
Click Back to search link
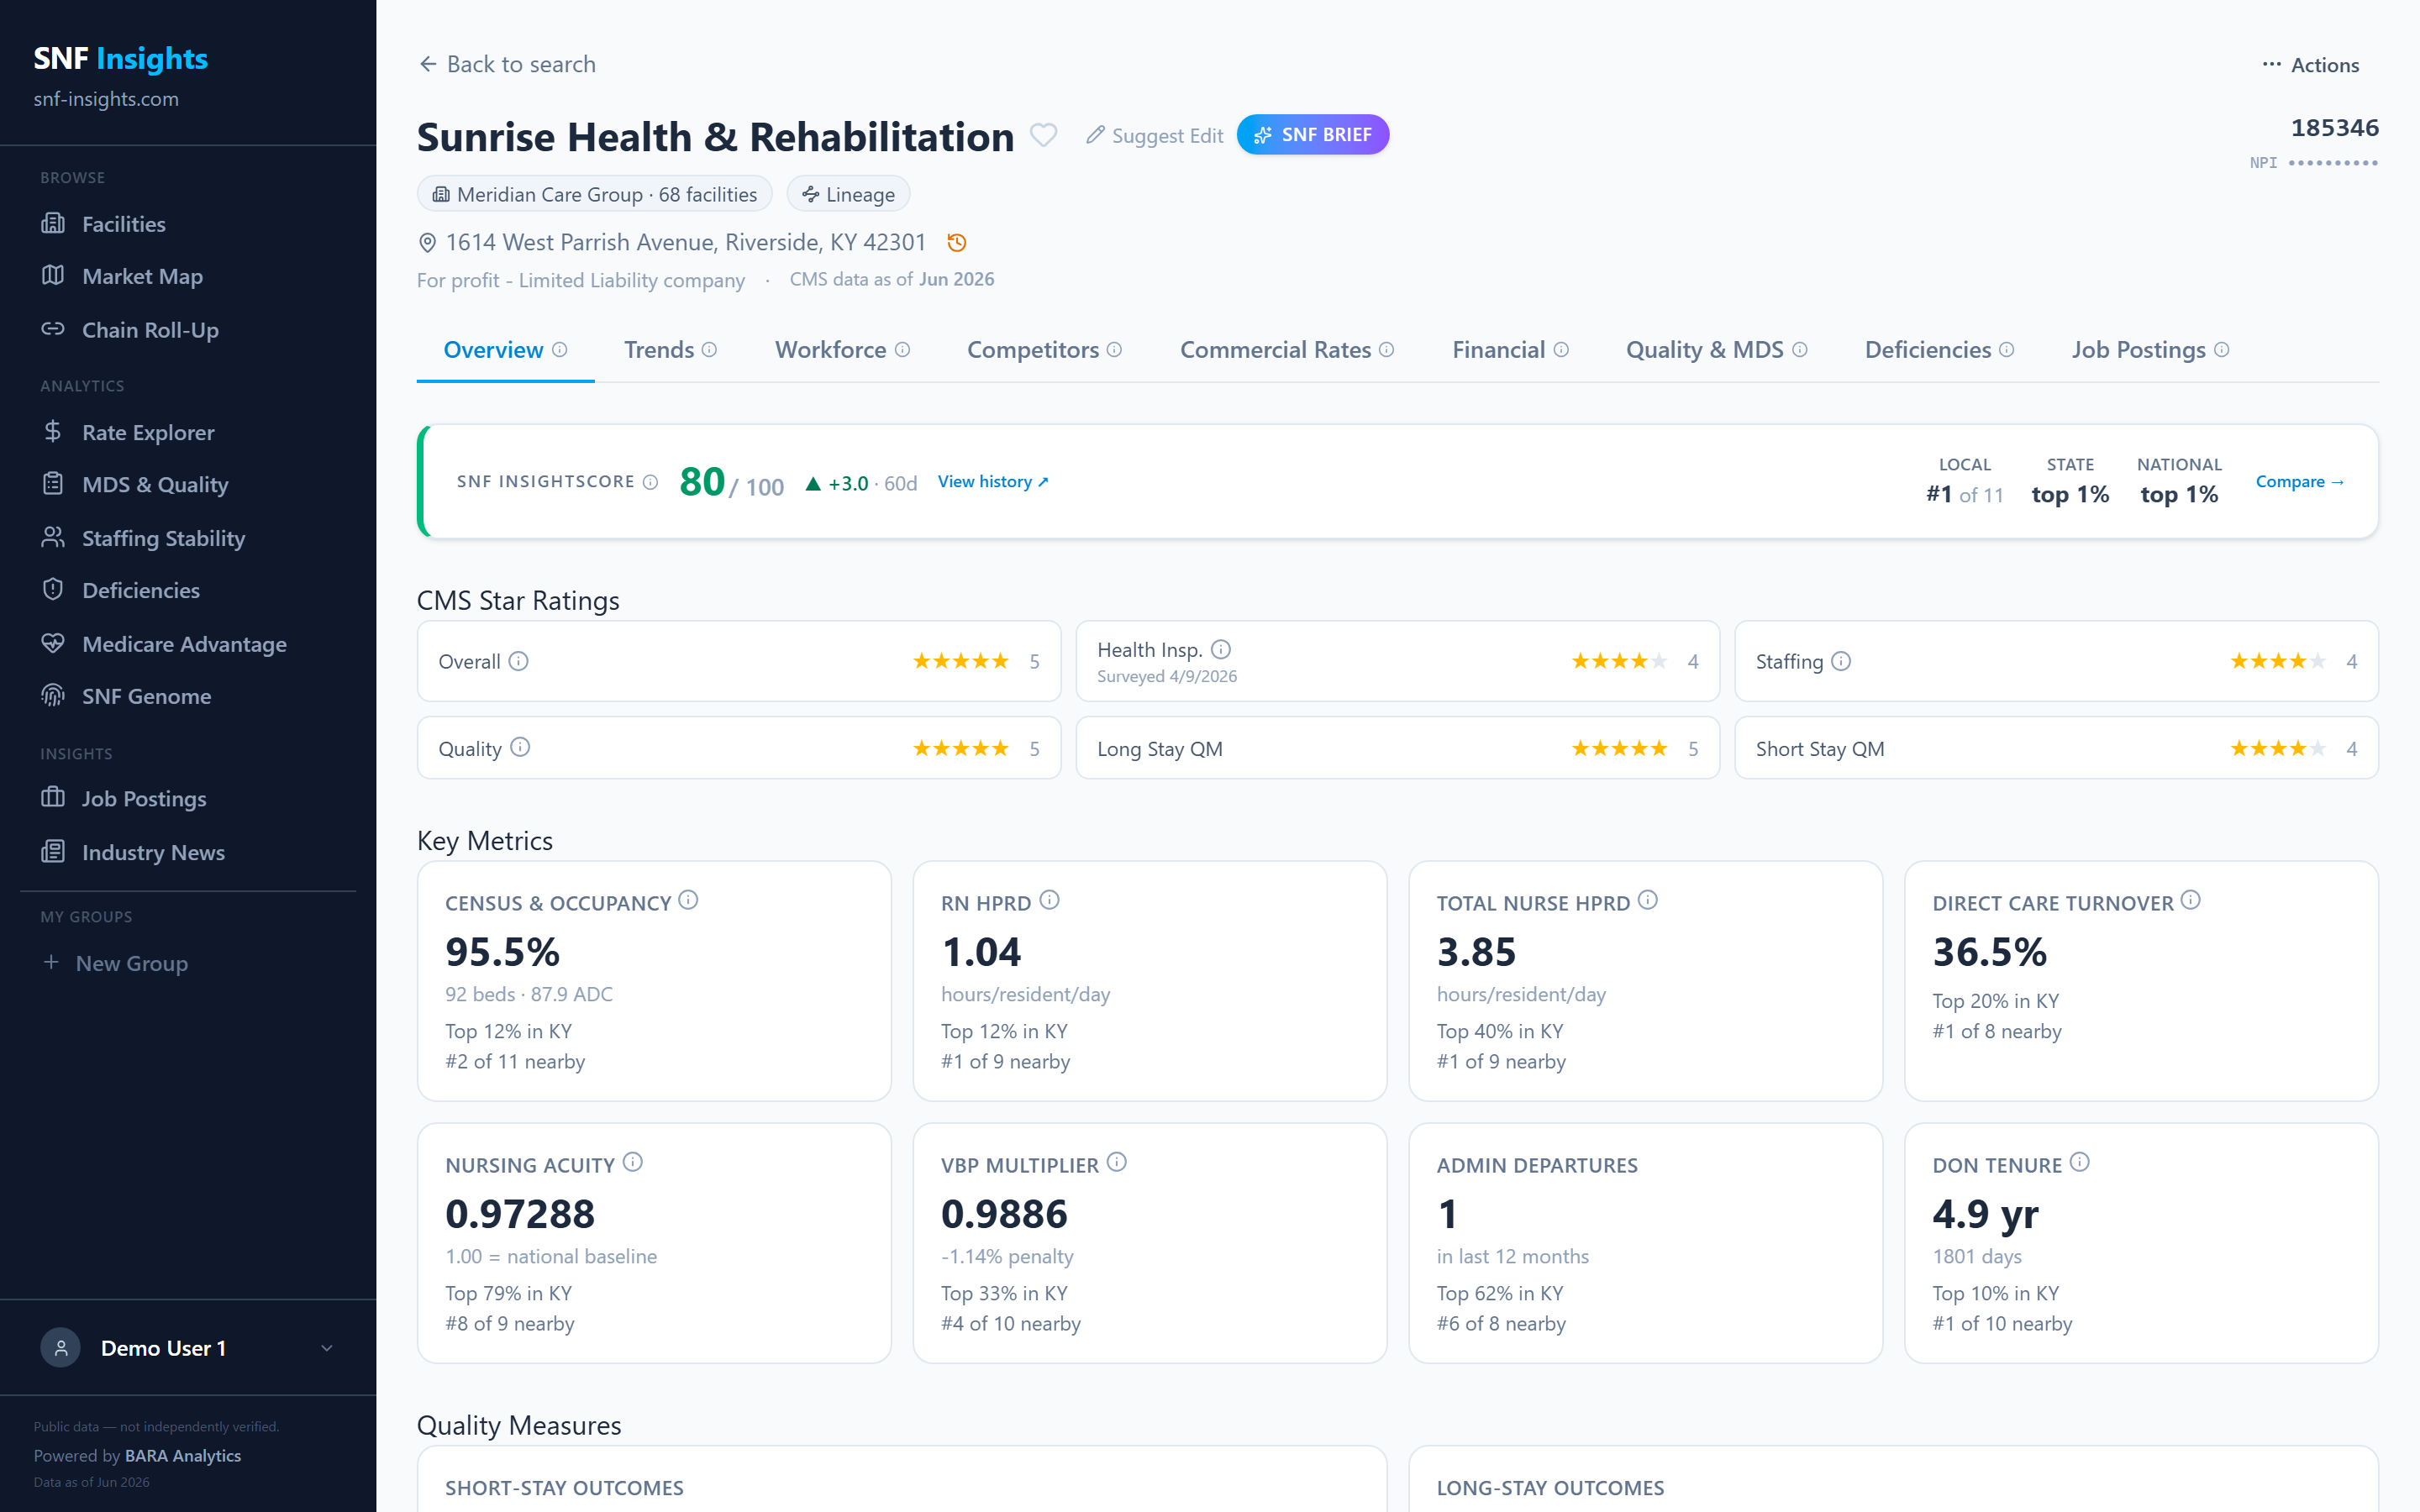507,65
